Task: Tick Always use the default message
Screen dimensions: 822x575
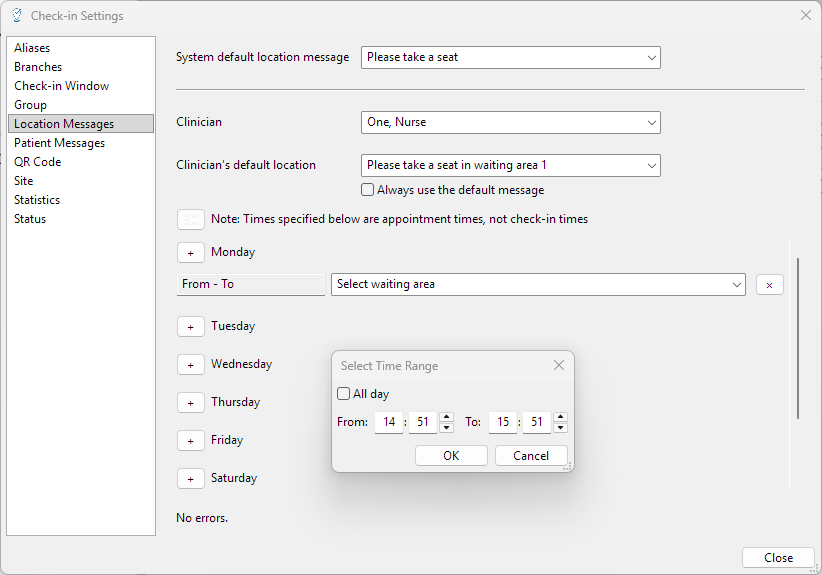Action: click(368, 190)
